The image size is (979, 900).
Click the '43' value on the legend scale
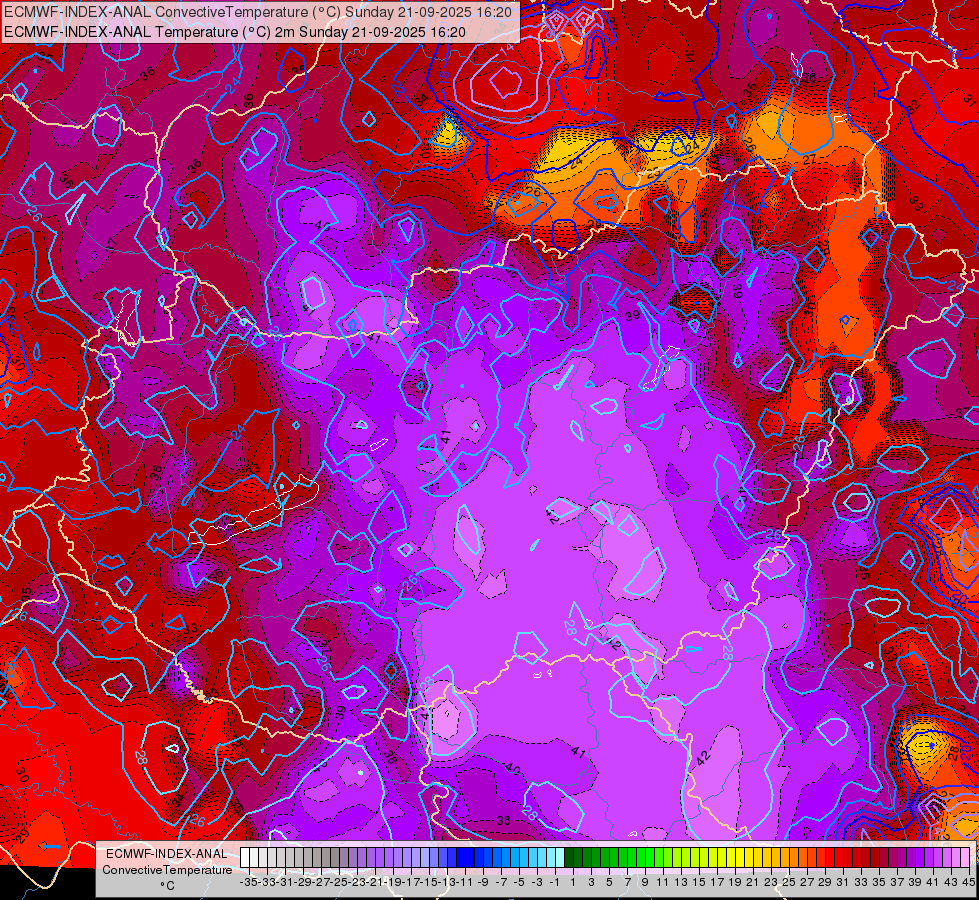click(951, 882)
